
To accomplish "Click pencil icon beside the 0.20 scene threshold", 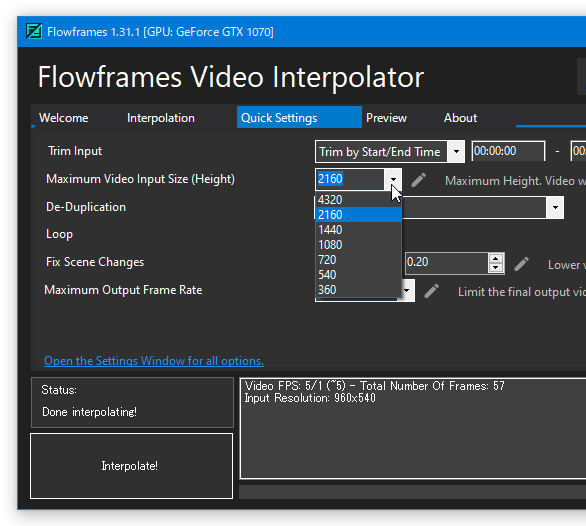I will [521, 264].
